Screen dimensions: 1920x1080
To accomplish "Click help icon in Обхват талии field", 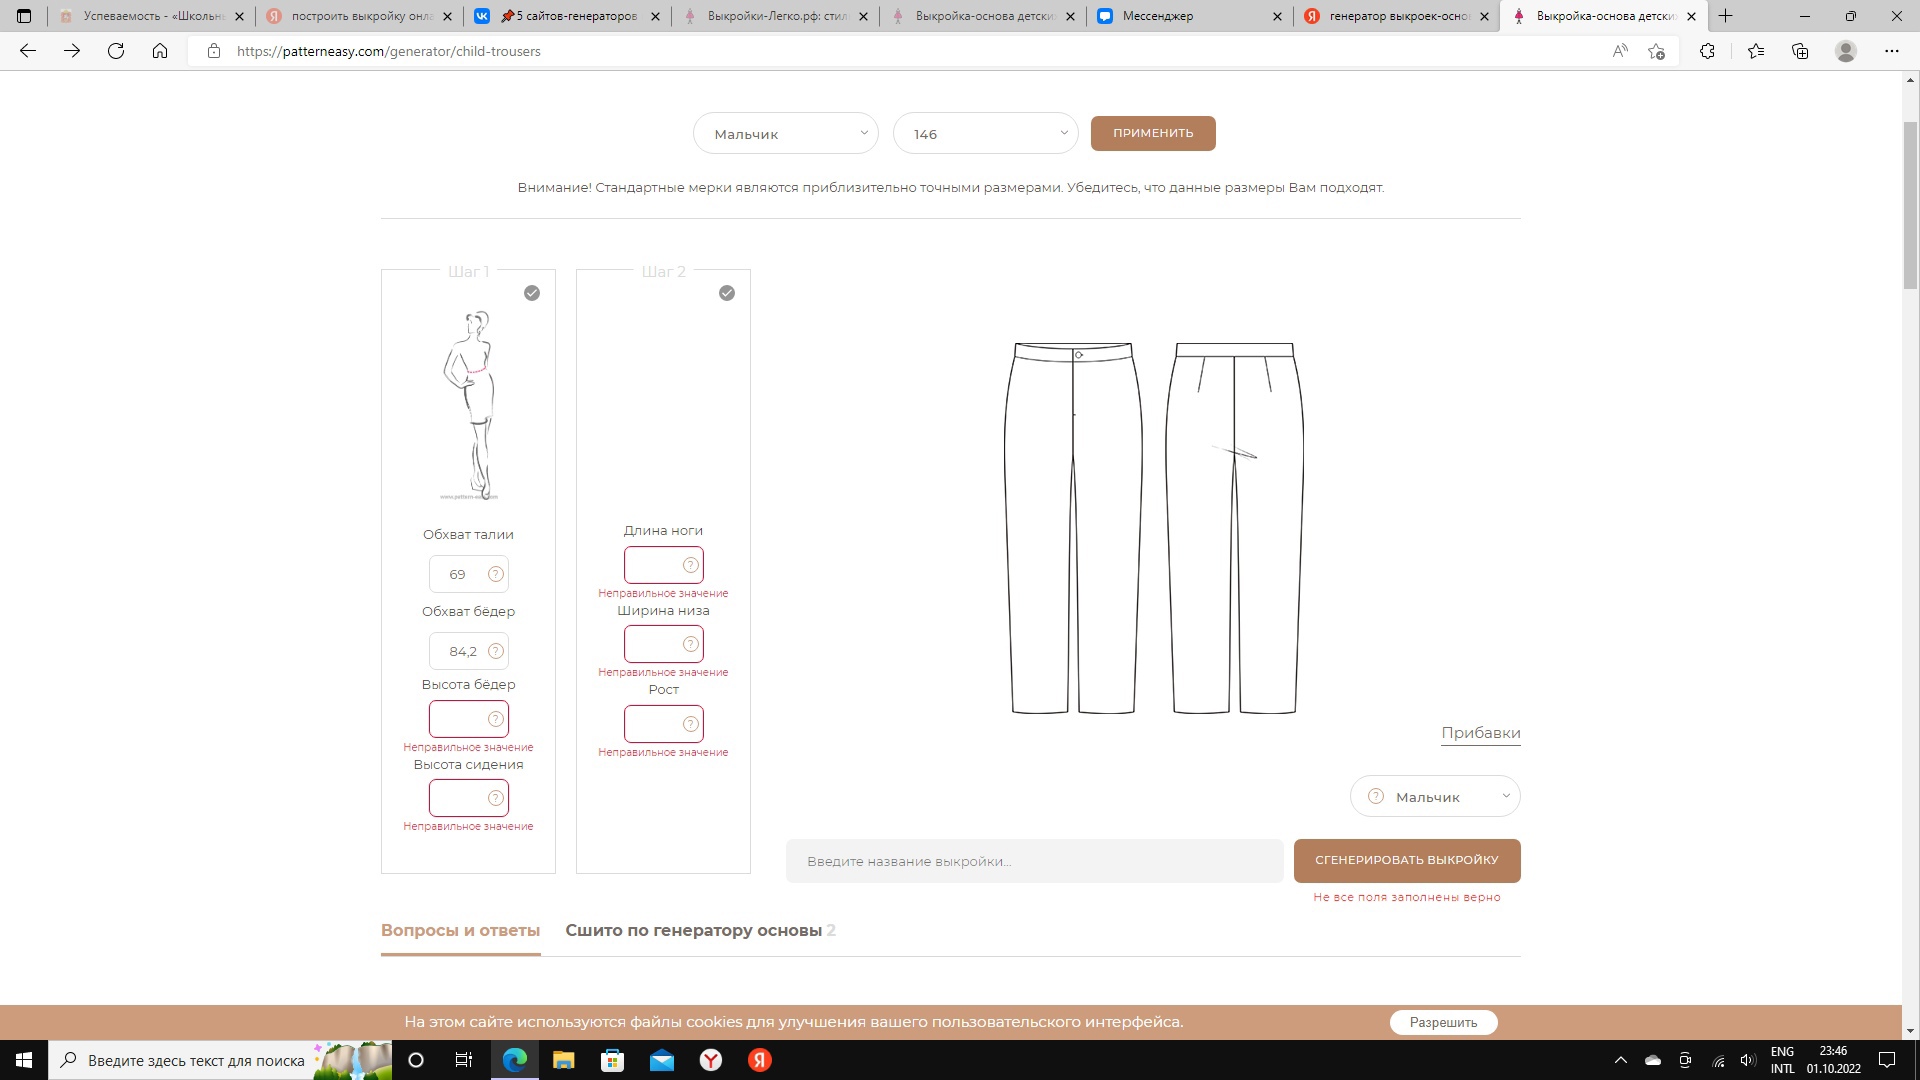I will [495, 574].
